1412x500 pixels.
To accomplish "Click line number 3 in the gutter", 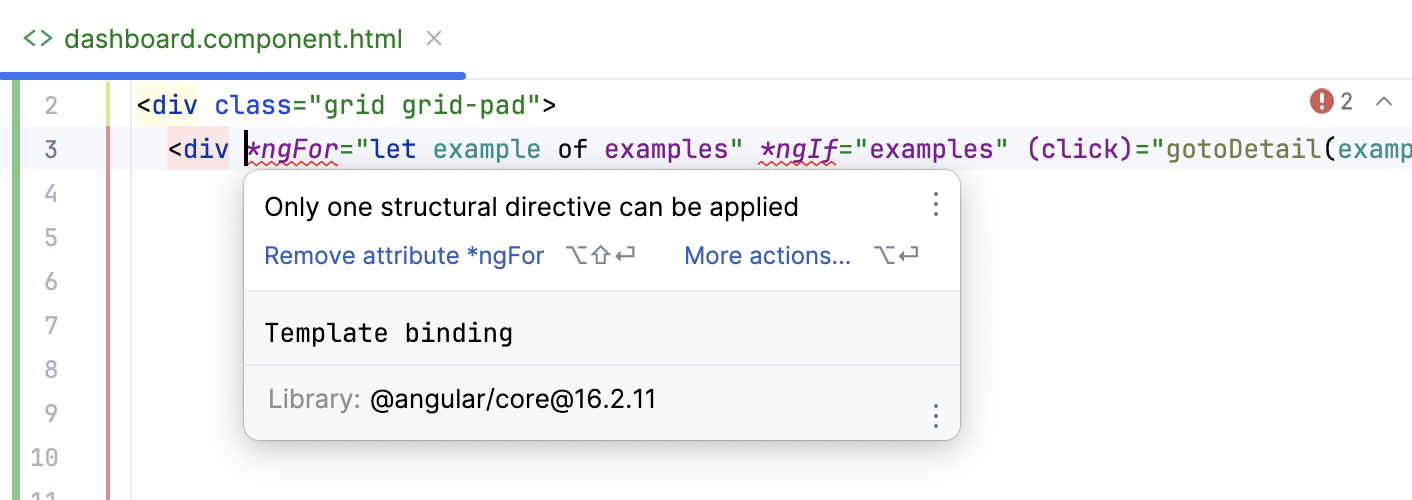I will [x=52, y=149].
